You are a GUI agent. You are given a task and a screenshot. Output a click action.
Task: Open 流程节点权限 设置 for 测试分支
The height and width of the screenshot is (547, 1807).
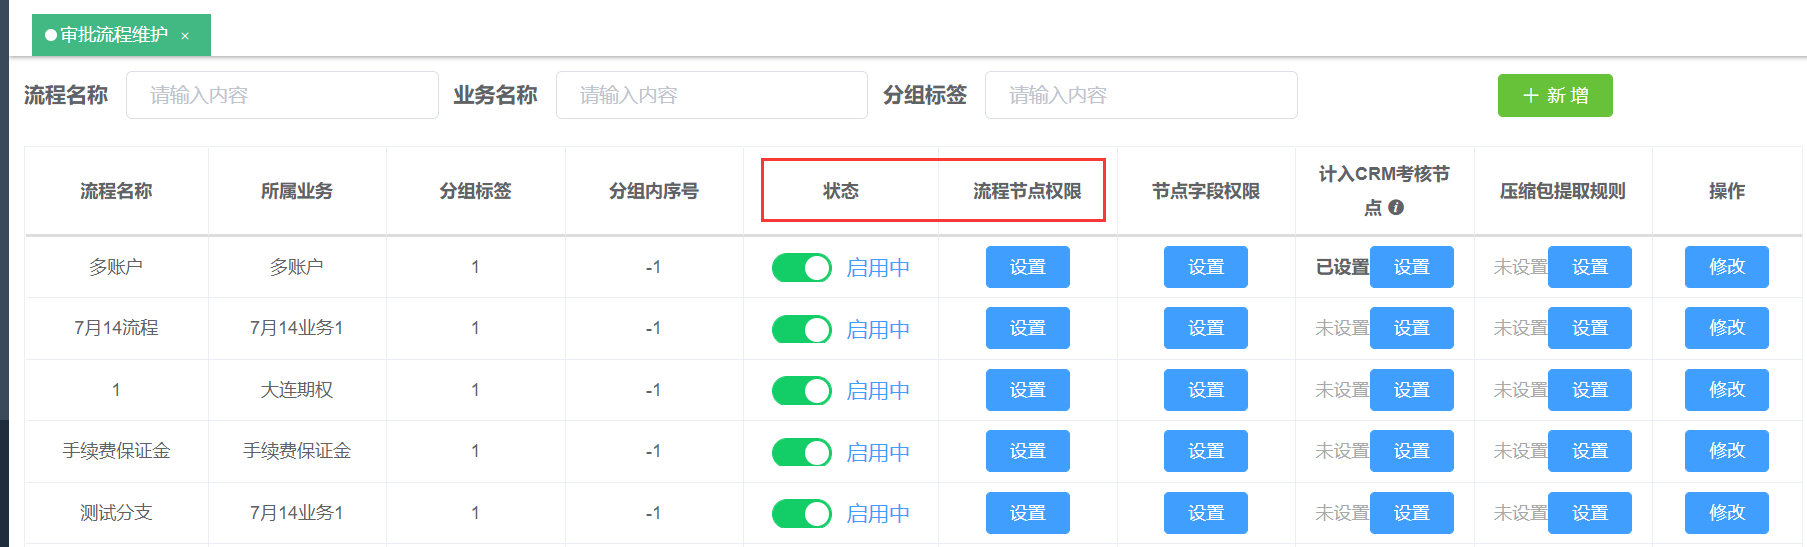point(1028,513)
